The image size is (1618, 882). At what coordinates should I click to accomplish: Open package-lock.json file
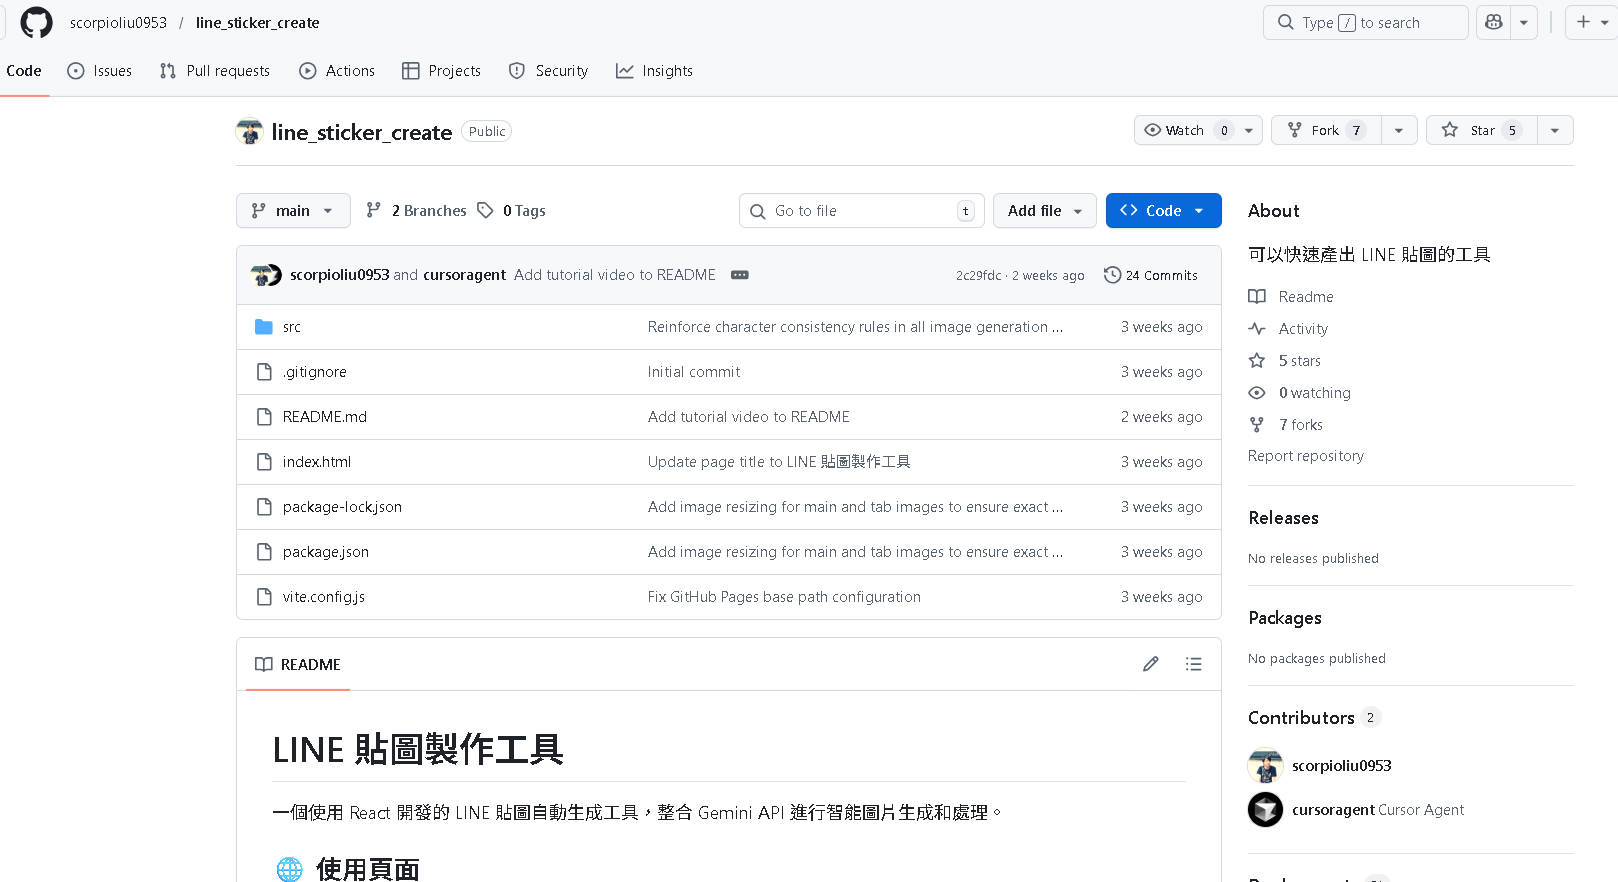pos(342,507)
